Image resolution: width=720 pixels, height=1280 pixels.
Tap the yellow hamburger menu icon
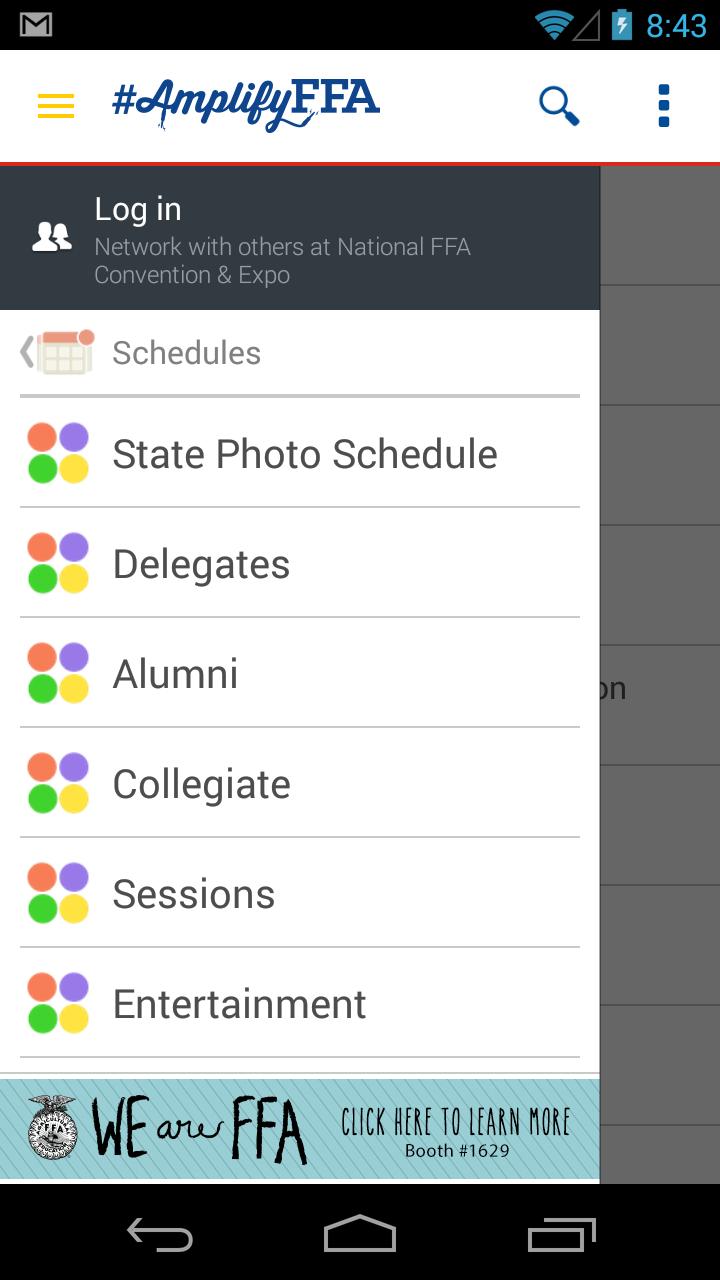click(x=56, y=105)
